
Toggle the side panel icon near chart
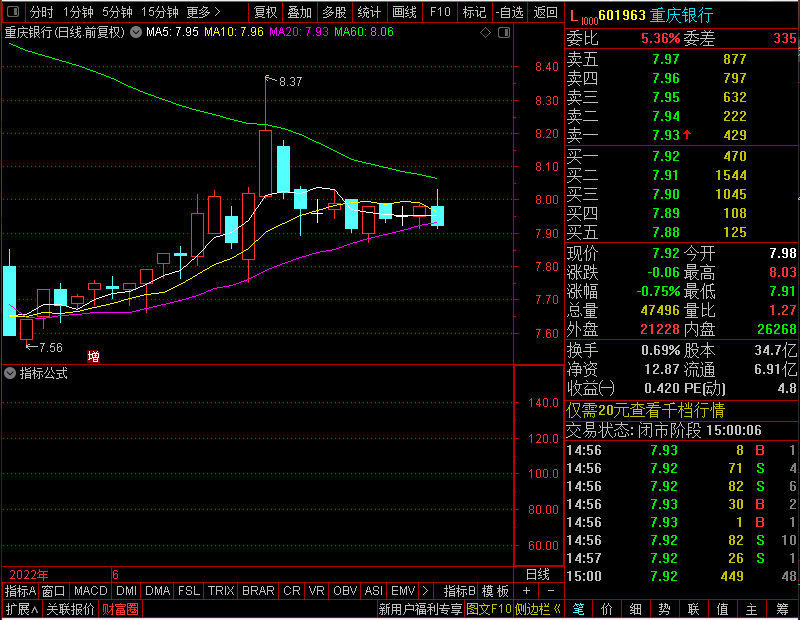(504, 33)
